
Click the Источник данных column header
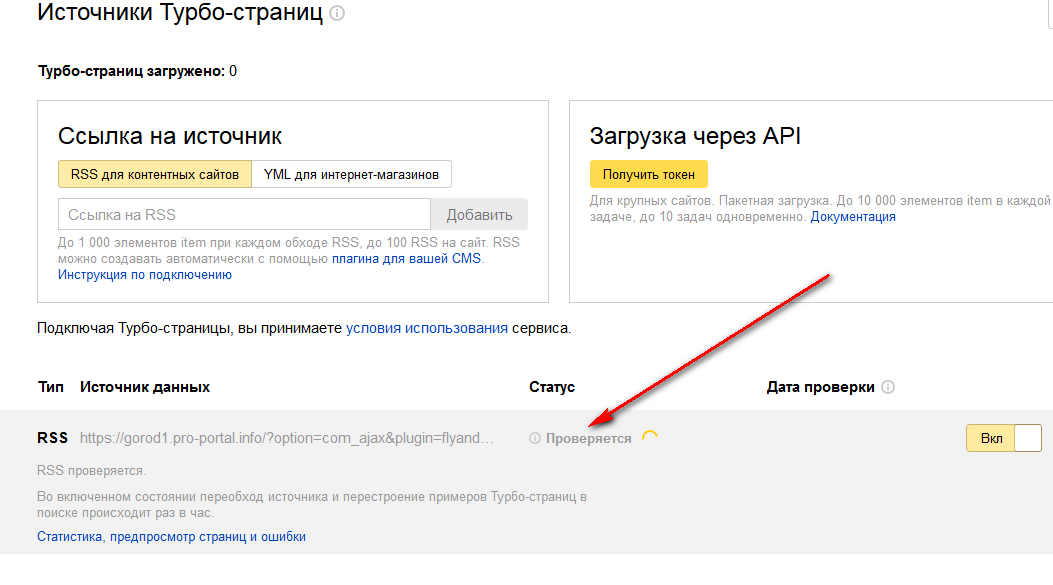coord(145,387)
